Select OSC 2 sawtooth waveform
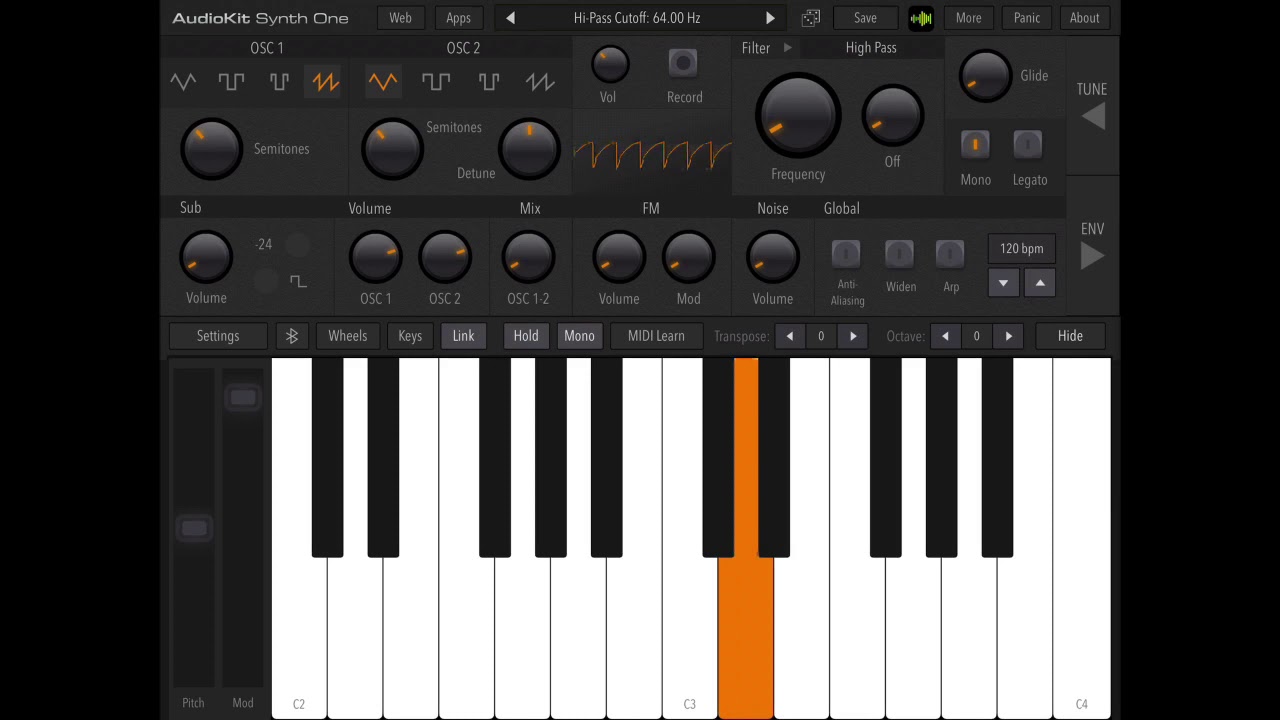This screenshot has width=1280, height=720. (x=540, y=82)
